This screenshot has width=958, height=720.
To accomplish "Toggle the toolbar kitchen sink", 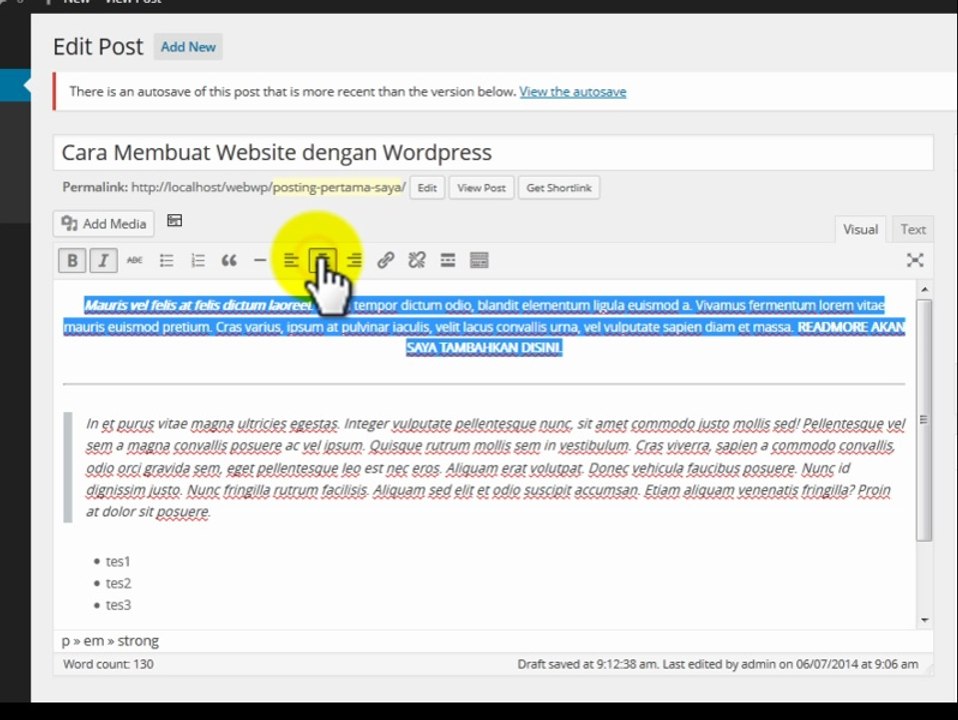I will point(479,260).
